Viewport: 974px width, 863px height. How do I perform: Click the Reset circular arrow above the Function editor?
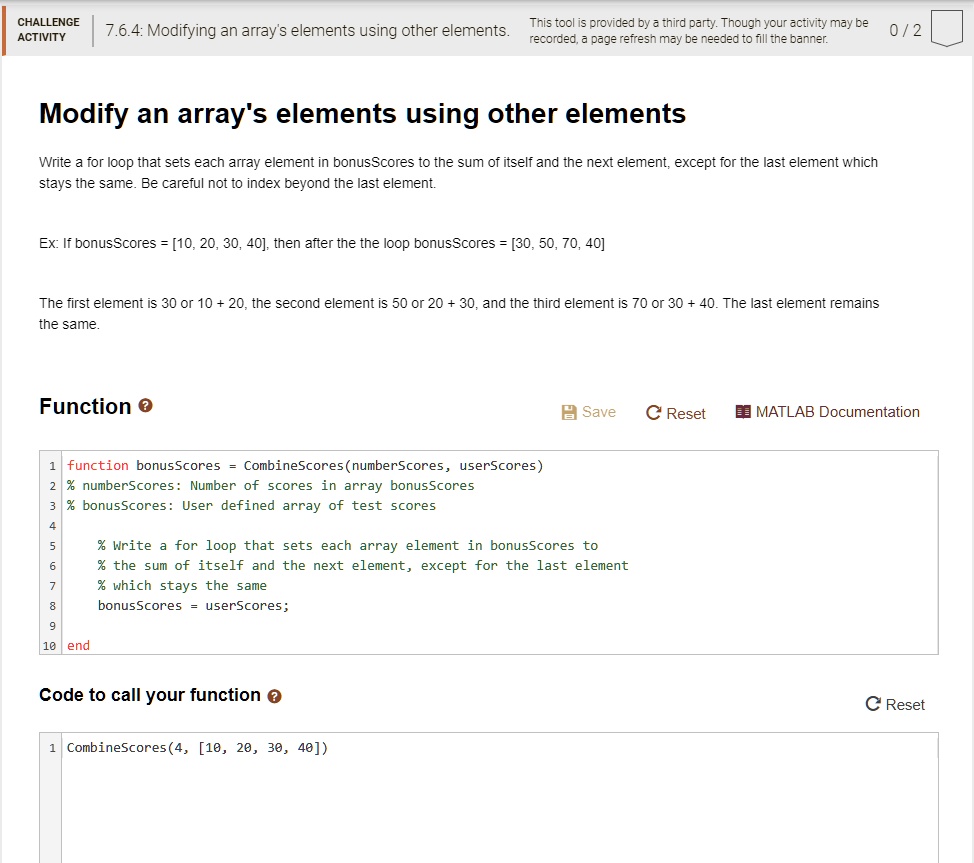coord(655,412)
